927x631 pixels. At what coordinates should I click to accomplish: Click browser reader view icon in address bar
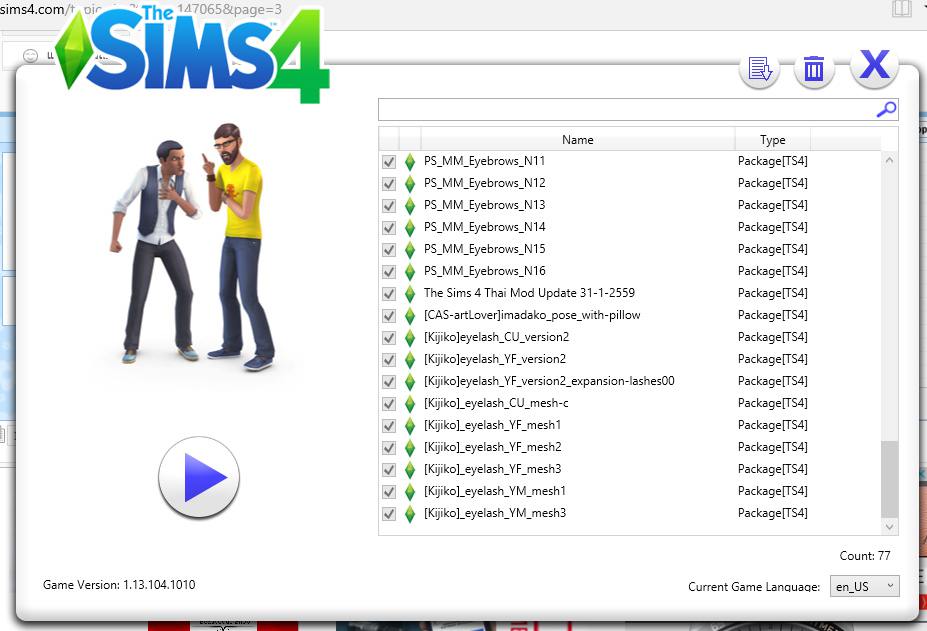pyautogui.click(x=902, y=9)
